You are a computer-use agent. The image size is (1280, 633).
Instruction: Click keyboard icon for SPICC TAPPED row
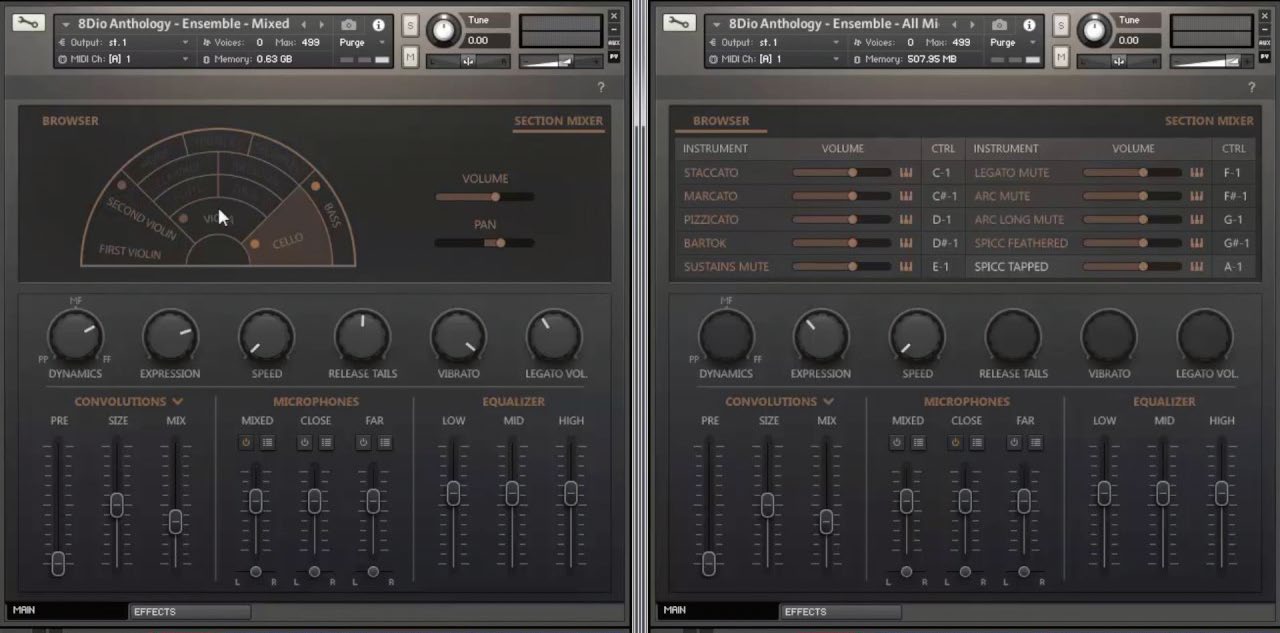pyautogui.click(x=1197, y=267)
